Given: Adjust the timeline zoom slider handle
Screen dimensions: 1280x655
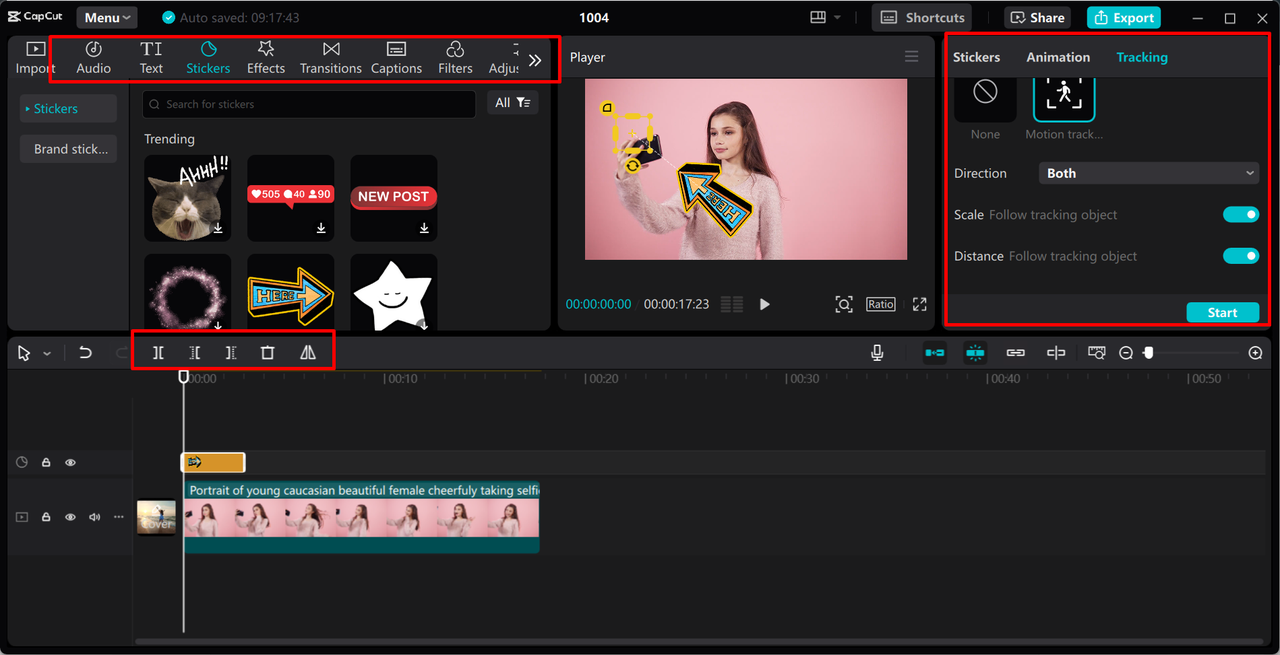Looking at the screenshot, I should [x=1149, y=353].
